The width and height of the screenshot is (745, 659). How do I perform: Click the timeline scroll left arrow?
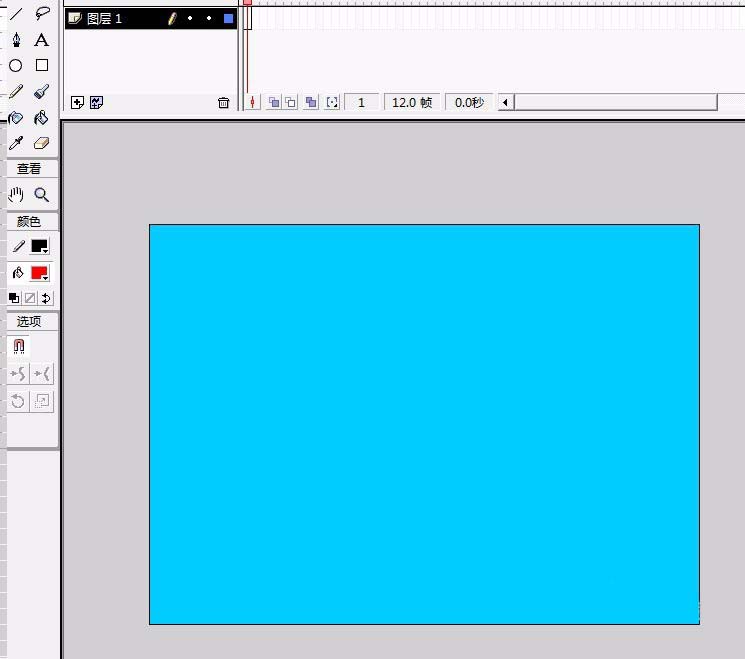506,102
